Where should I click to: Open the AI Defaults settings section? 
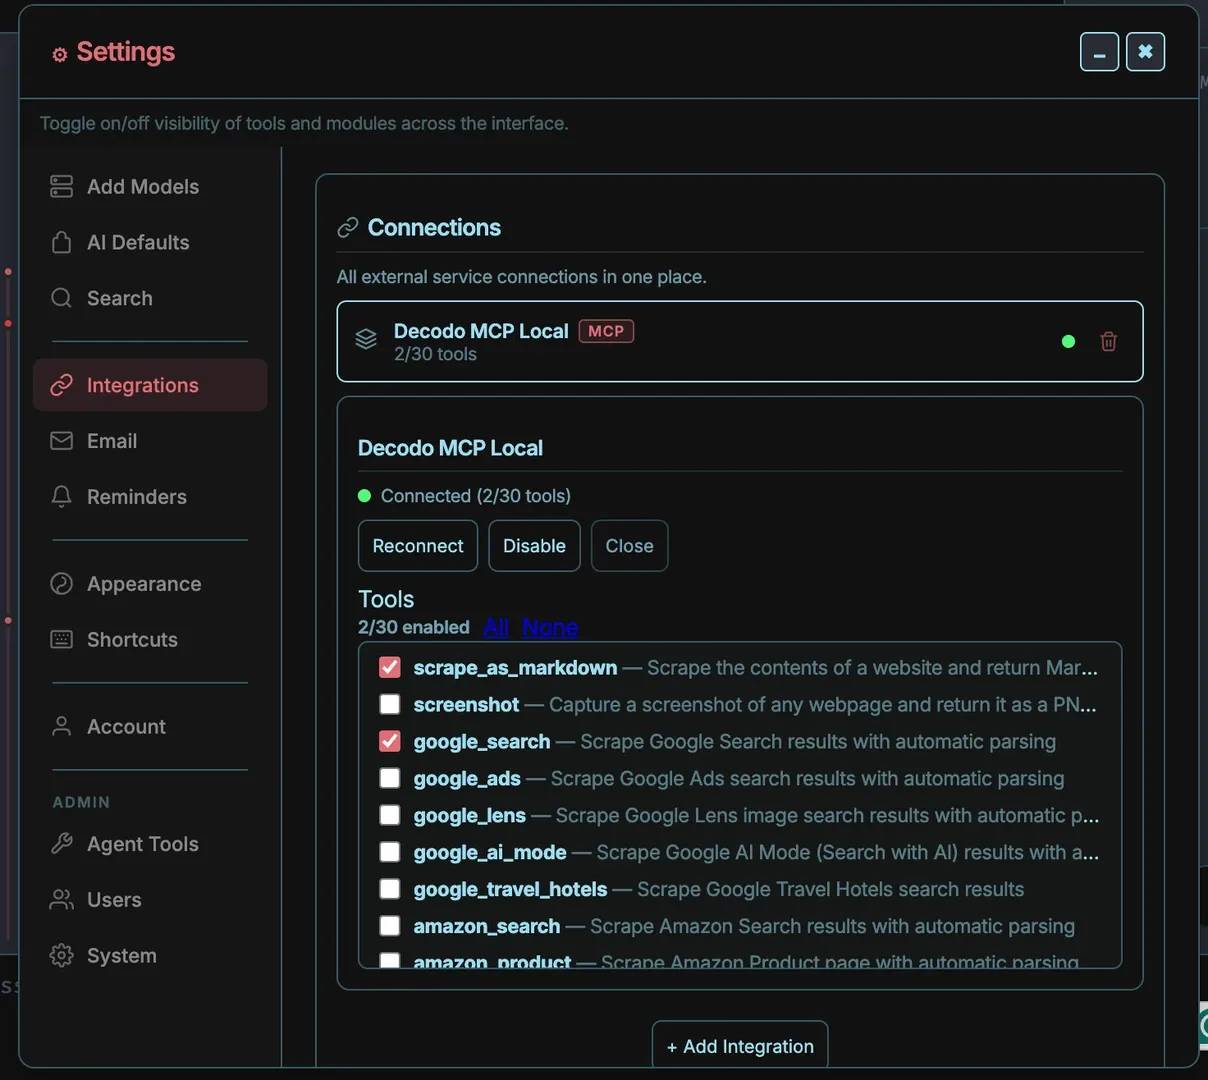150,242
